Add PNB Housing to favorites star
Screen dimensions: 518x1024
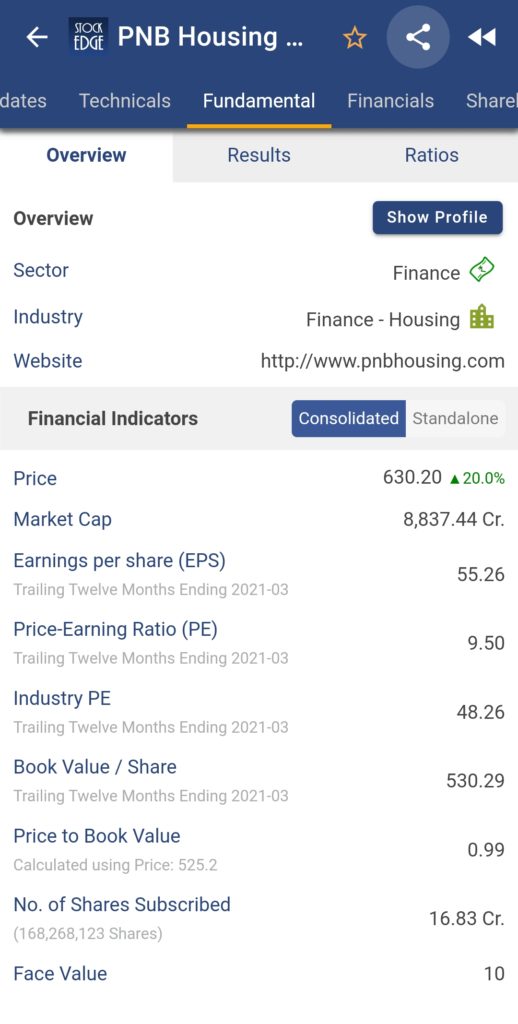[355, 38]
